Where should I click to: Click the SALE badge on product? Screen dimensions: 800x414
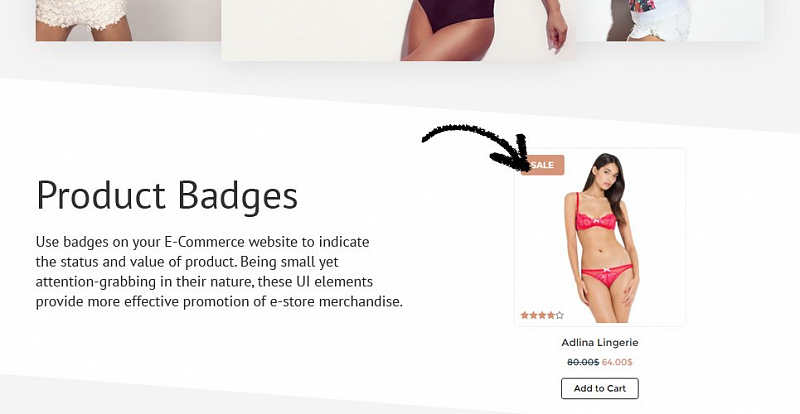coord(543,165)
